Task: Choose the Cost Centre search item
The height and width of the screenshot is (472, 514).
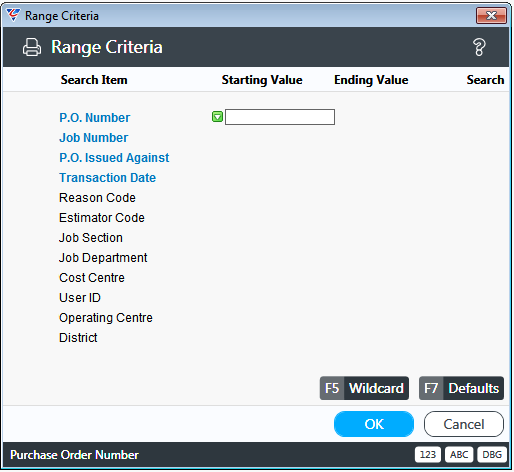Action: 92,278
